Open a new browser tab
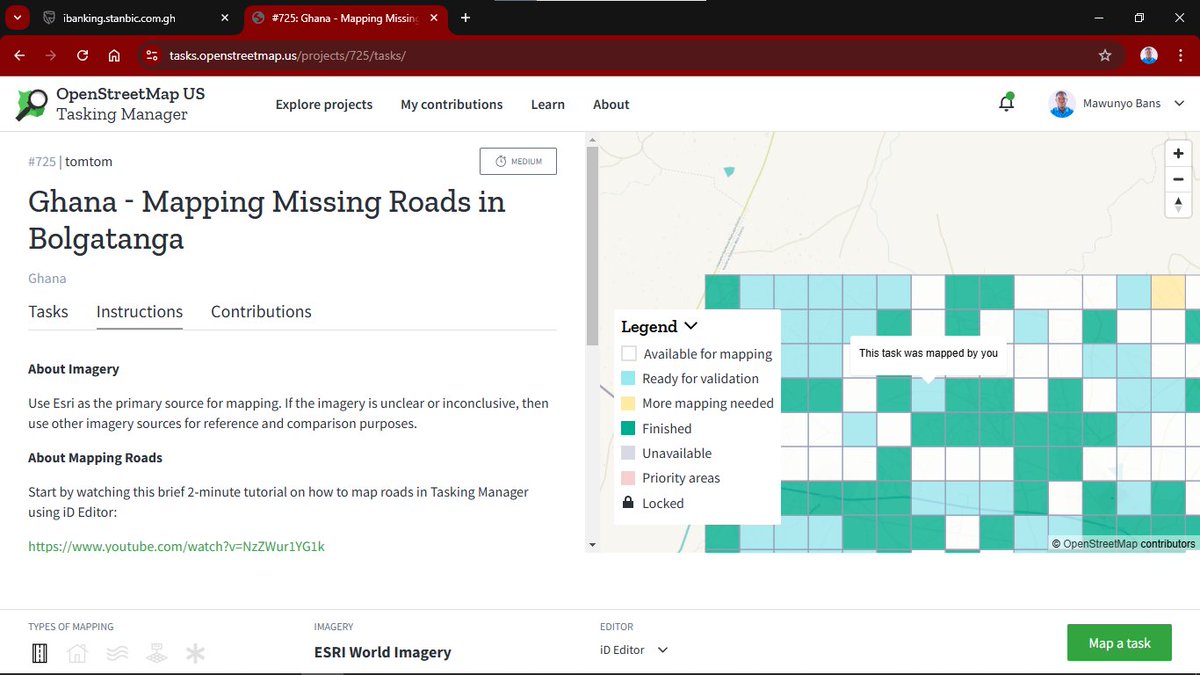Screen dimensions: 1200x675 point(466,18)
